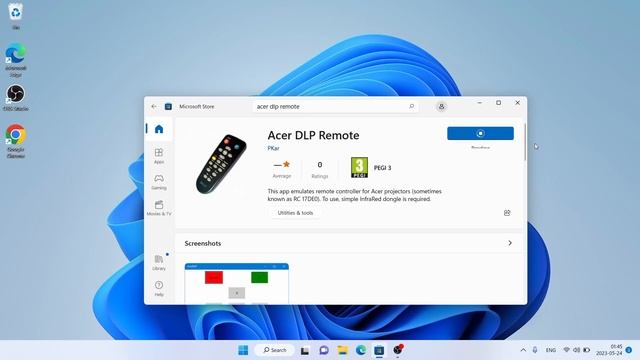This screenshot has width=640, height=360.
Task: Open the Home tab in Store sidebar
Action: point(159,129)
